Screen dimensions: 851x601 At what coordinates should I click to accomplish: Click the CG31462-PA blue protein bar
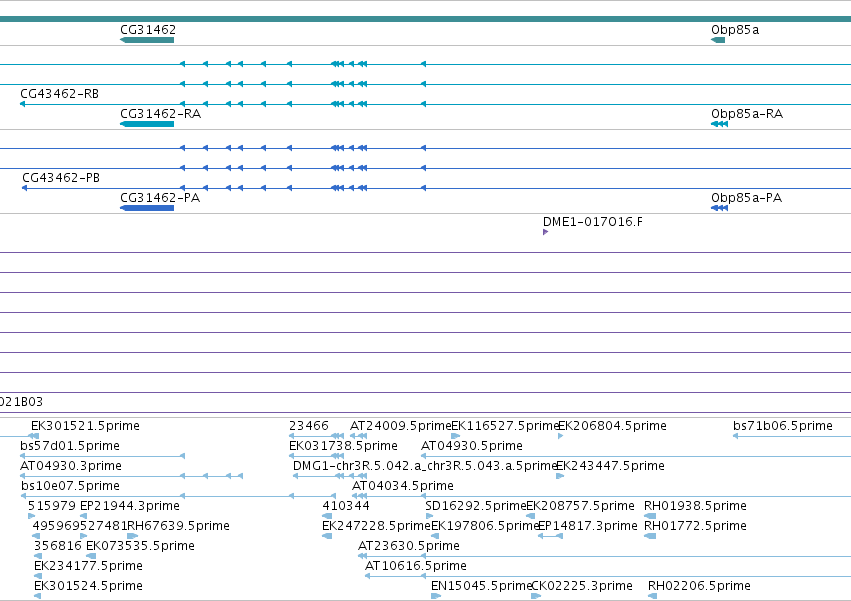147,208
